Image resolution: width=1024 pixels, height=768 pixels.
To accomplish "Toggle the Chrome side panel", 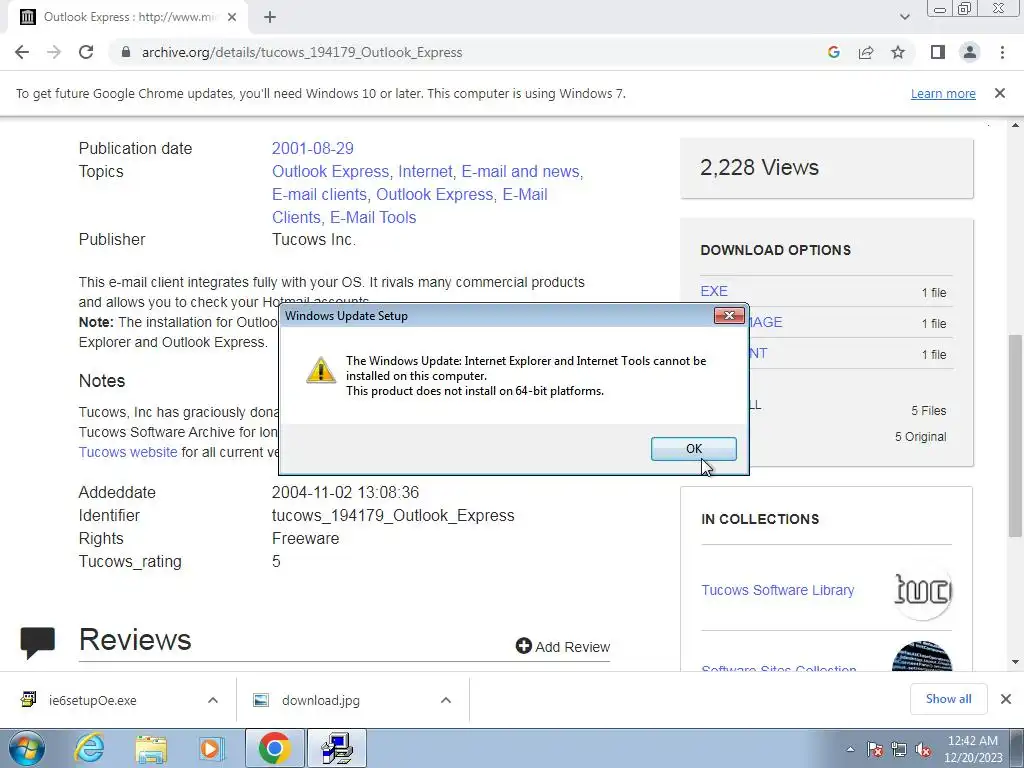I will (938, 52).
